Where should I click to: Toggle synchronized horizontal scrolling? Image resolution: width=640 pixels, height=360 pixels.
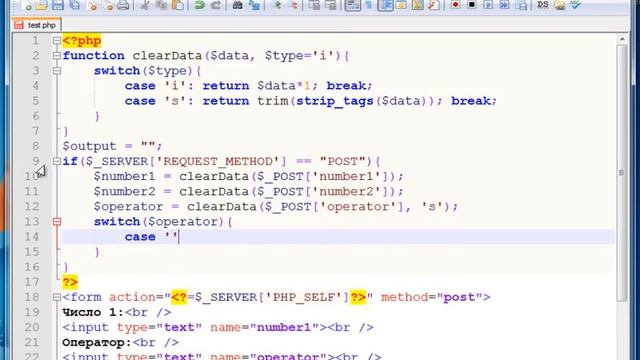click(330, 5)
